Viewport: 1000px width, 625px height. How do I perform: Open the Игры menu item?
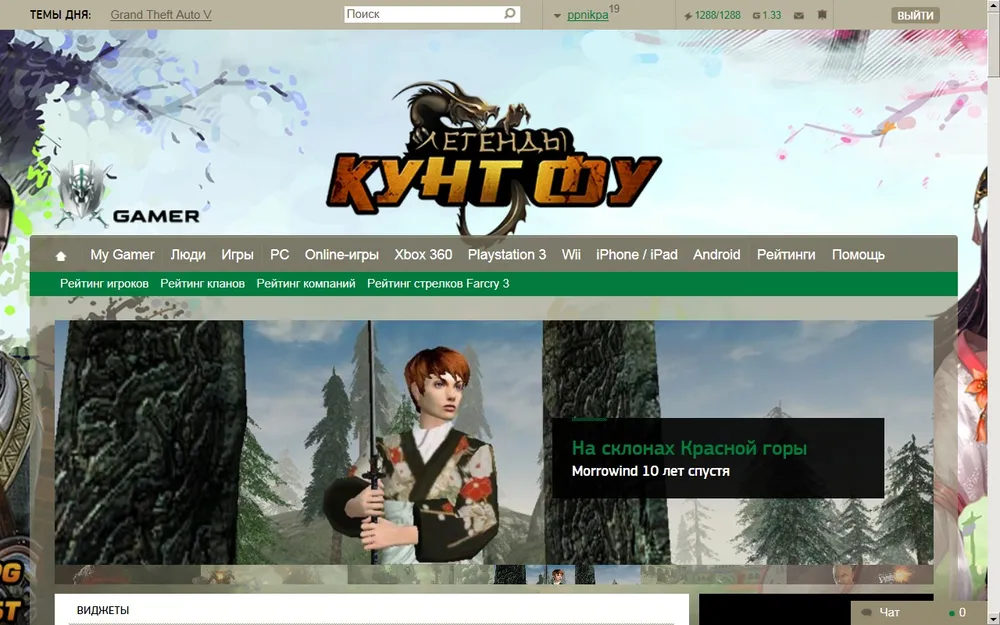237,254
